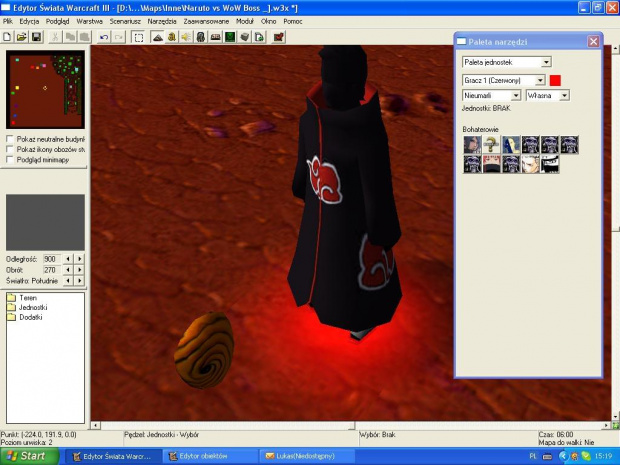Click the Cut scissors toolbar icon
The width and height of the screenshot is (620, 465).
tap(55, 37)
